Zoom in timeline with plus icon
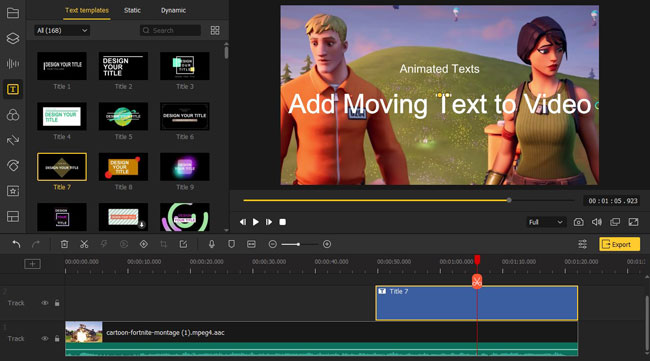Viewport: 650px width, 361px height. pyautogui.click(x=327, y=244)
